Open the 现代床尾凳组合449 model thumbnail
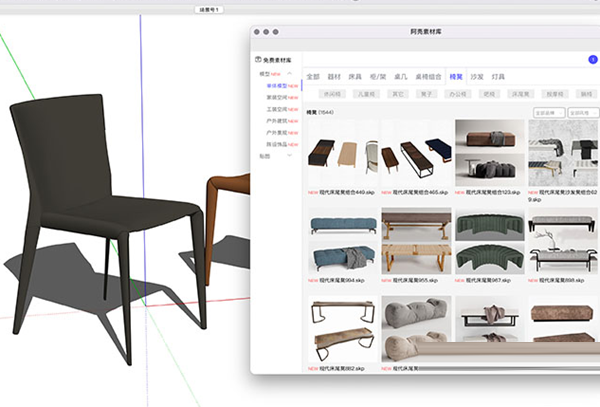600x407 pixels. 343,153
